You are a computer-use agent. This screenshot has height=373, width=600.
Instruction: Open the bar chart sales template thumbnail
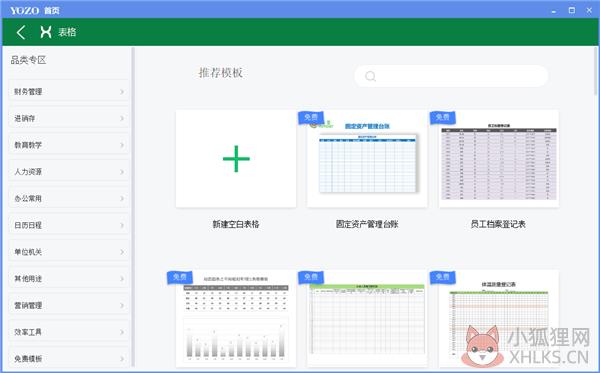[x=236, y=318]
